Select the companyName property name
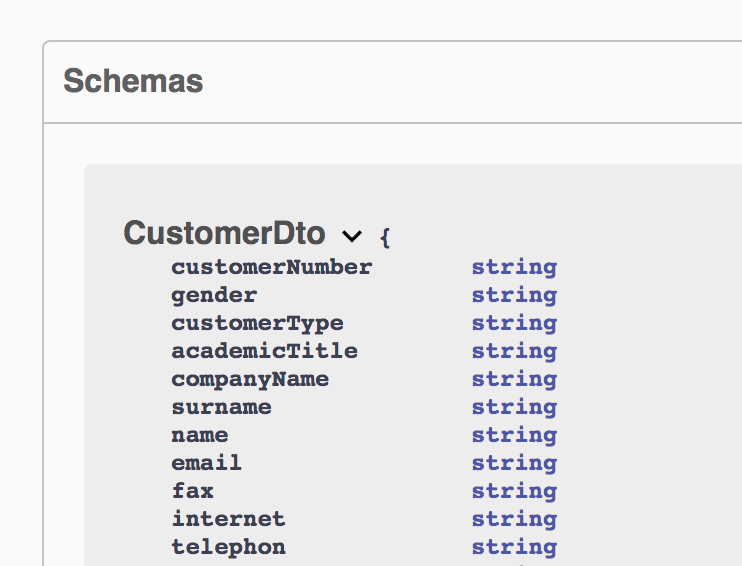The height and width of the screenshot is (566, 742). [250, 380]
